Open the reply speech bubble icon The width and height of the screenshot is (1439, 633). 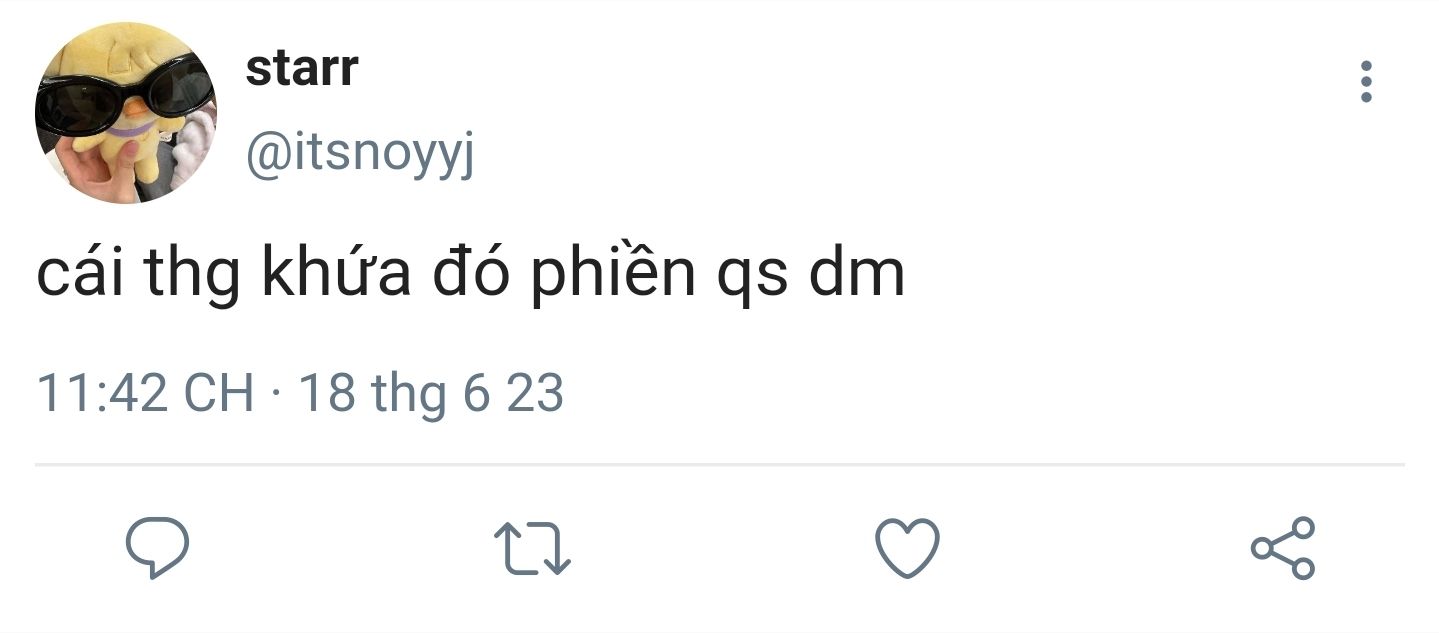157,548
